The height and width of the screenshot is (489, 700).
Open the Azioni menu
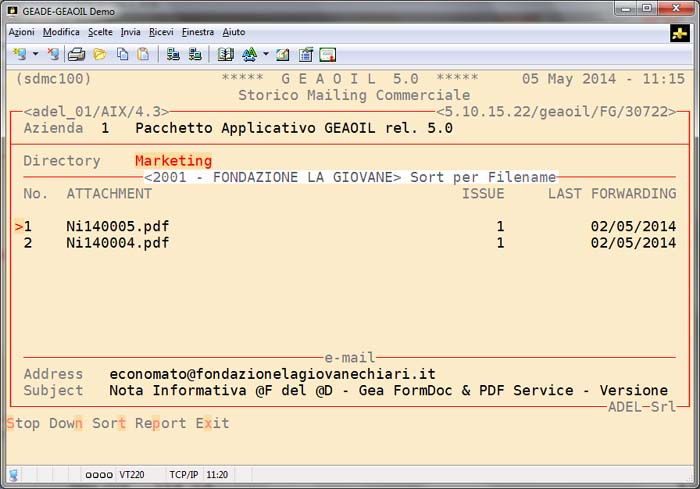click(21, 32)
